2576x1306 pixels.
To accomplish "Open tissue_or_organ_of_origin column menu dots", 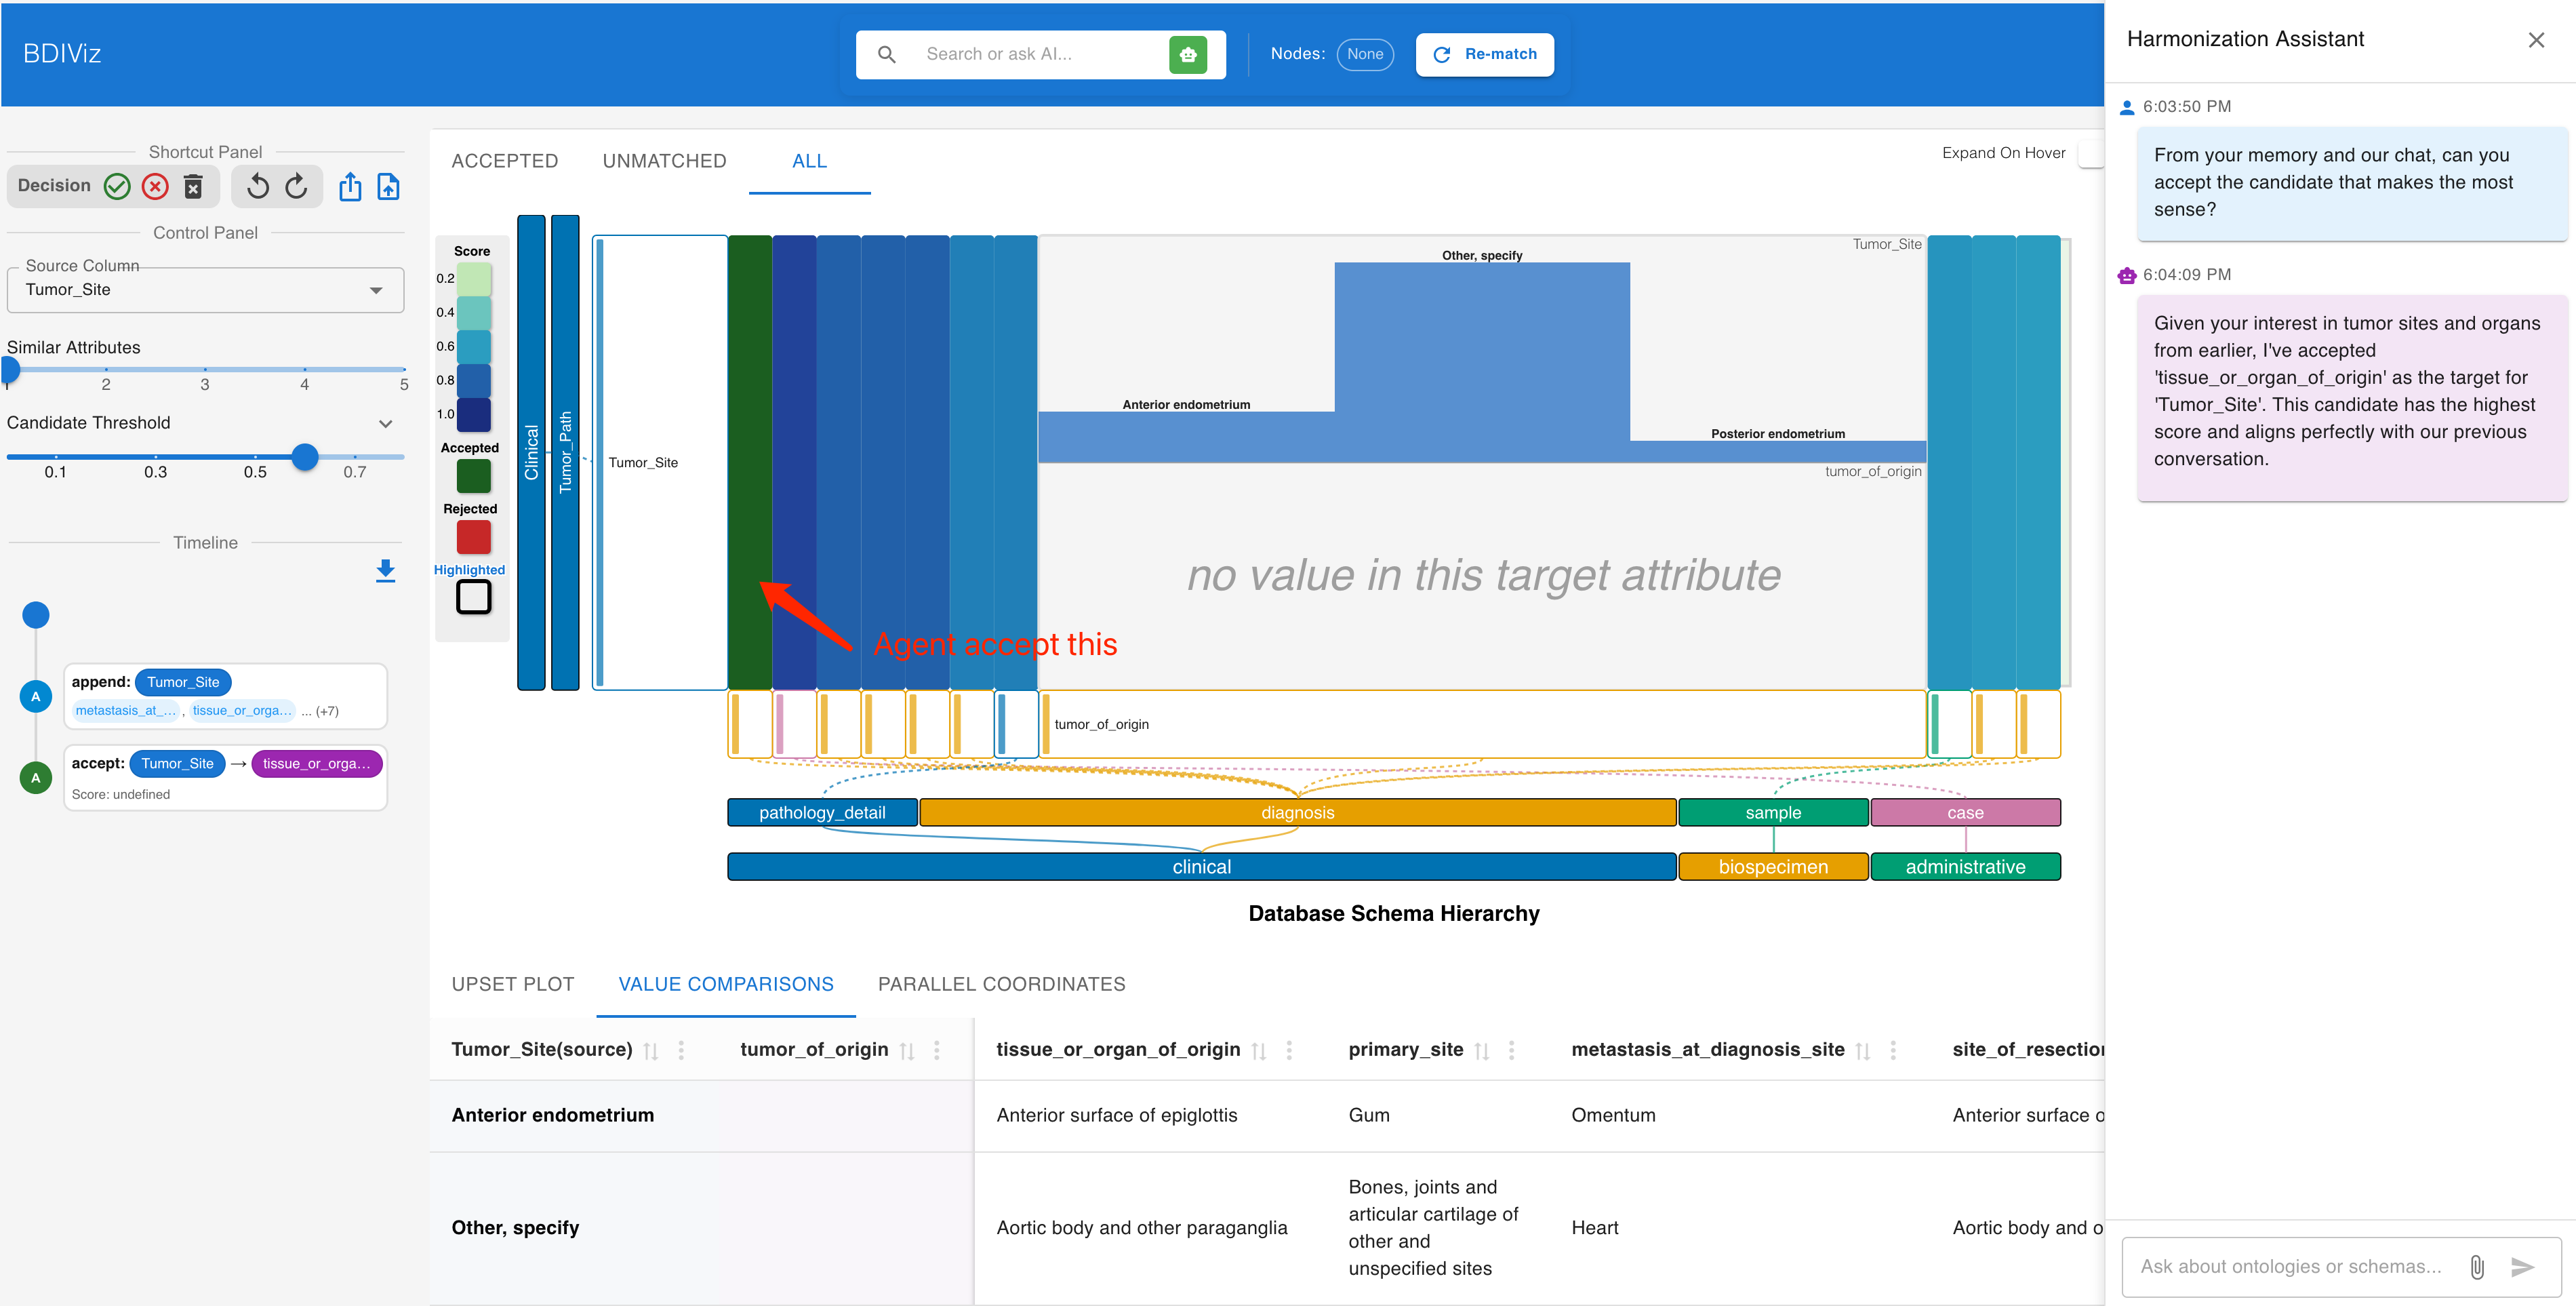I will pyautogui.click(x=1288, y=1050).
